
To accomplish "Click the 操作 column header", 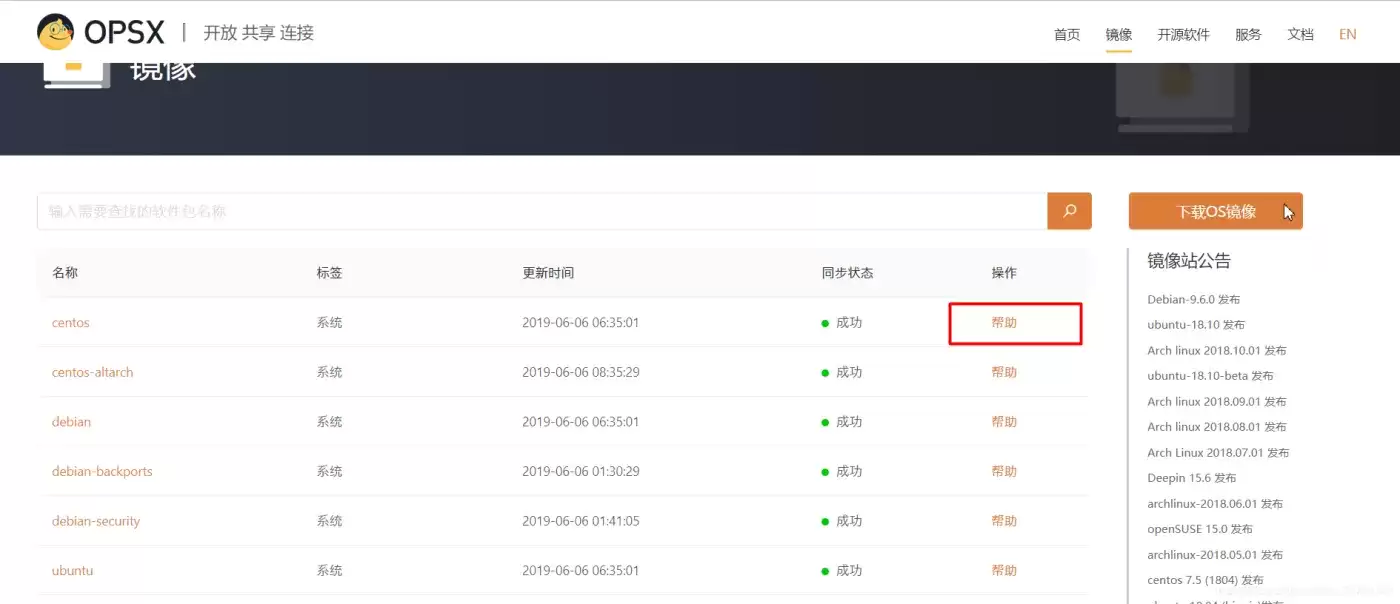I will coord(1004,273).
